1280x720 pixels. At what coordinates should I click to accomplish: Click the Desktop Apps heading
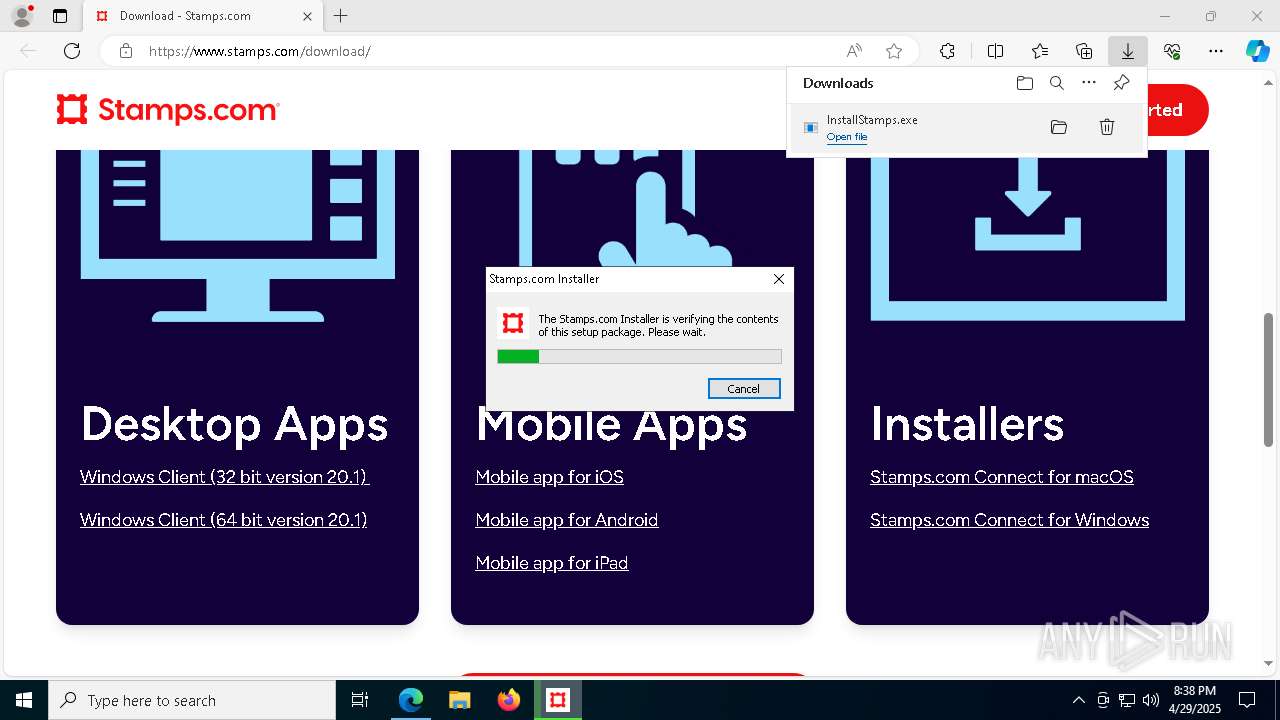coord(234,424)
